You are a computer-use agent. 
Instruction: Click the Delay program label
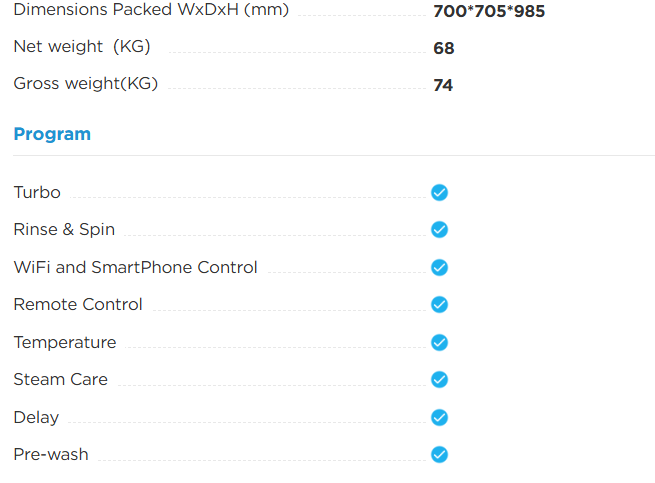36,418
